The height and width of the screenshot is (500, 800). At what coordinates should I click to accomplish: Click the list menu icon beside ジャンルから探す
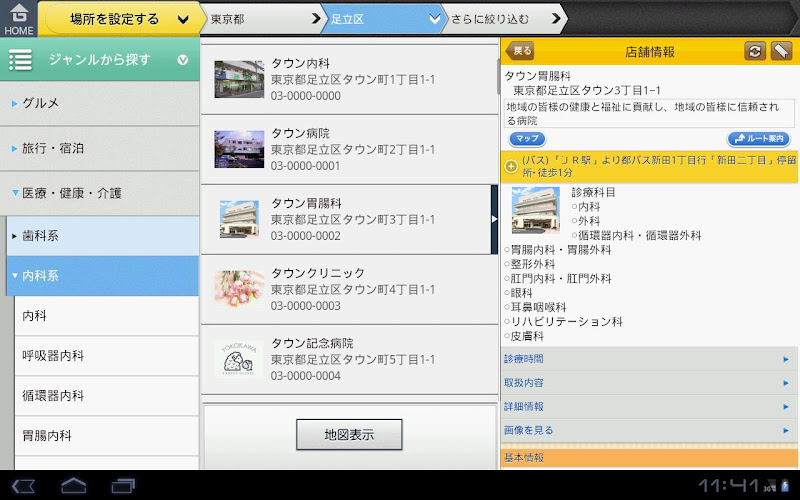click(20, 60)
